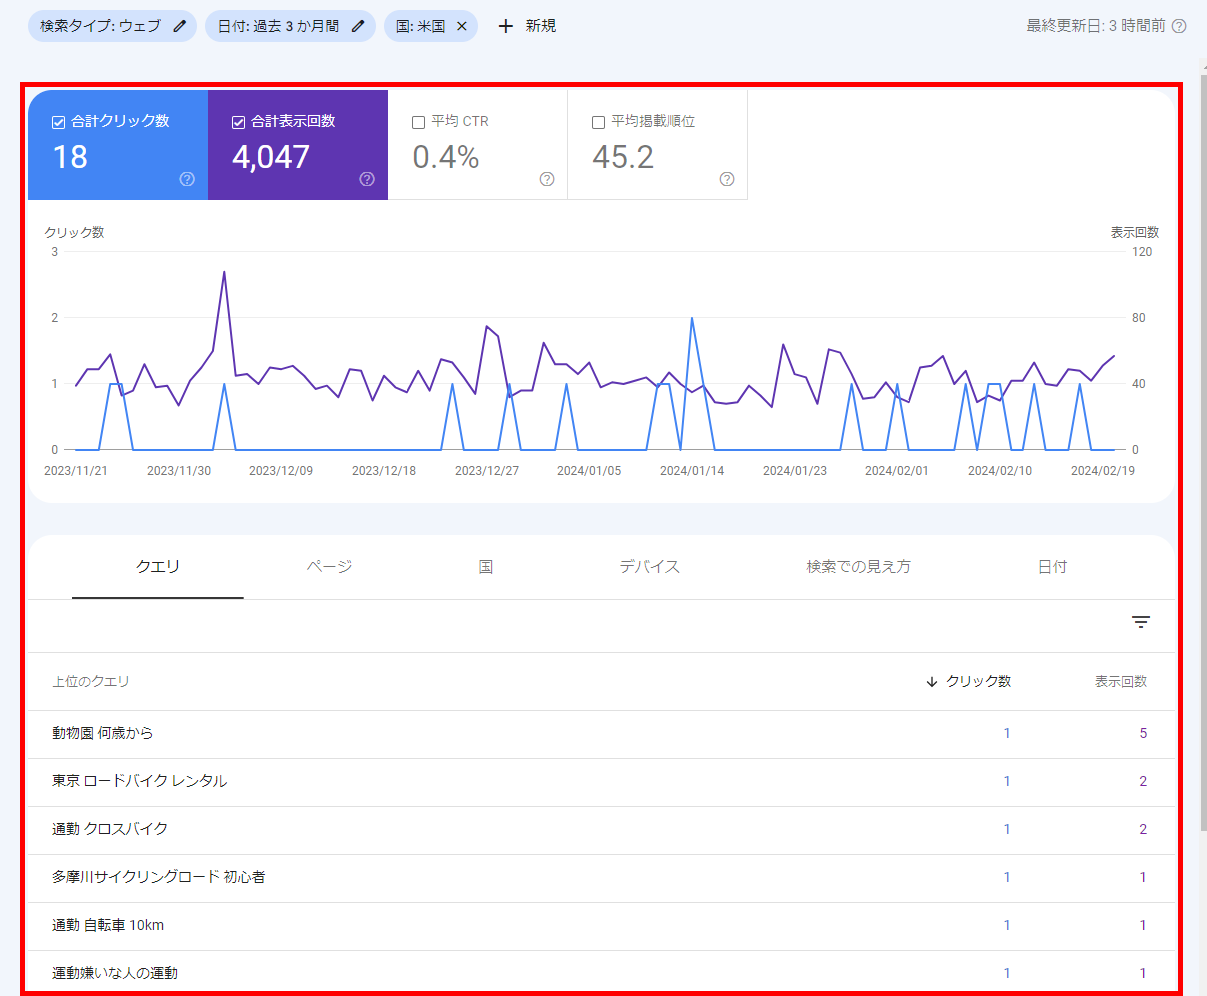The image size is (1207, 996).
Task: Edit the 検索タイプ: ウェブ filter pencil icon
Action: [180, 26]
